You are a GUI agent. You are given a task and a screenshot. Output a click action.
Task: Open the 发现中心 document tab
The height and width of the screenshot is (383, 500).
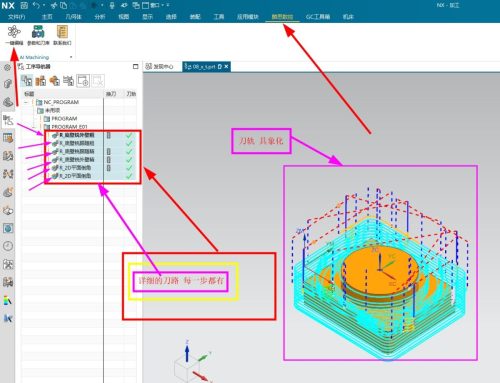pos(160,67)
